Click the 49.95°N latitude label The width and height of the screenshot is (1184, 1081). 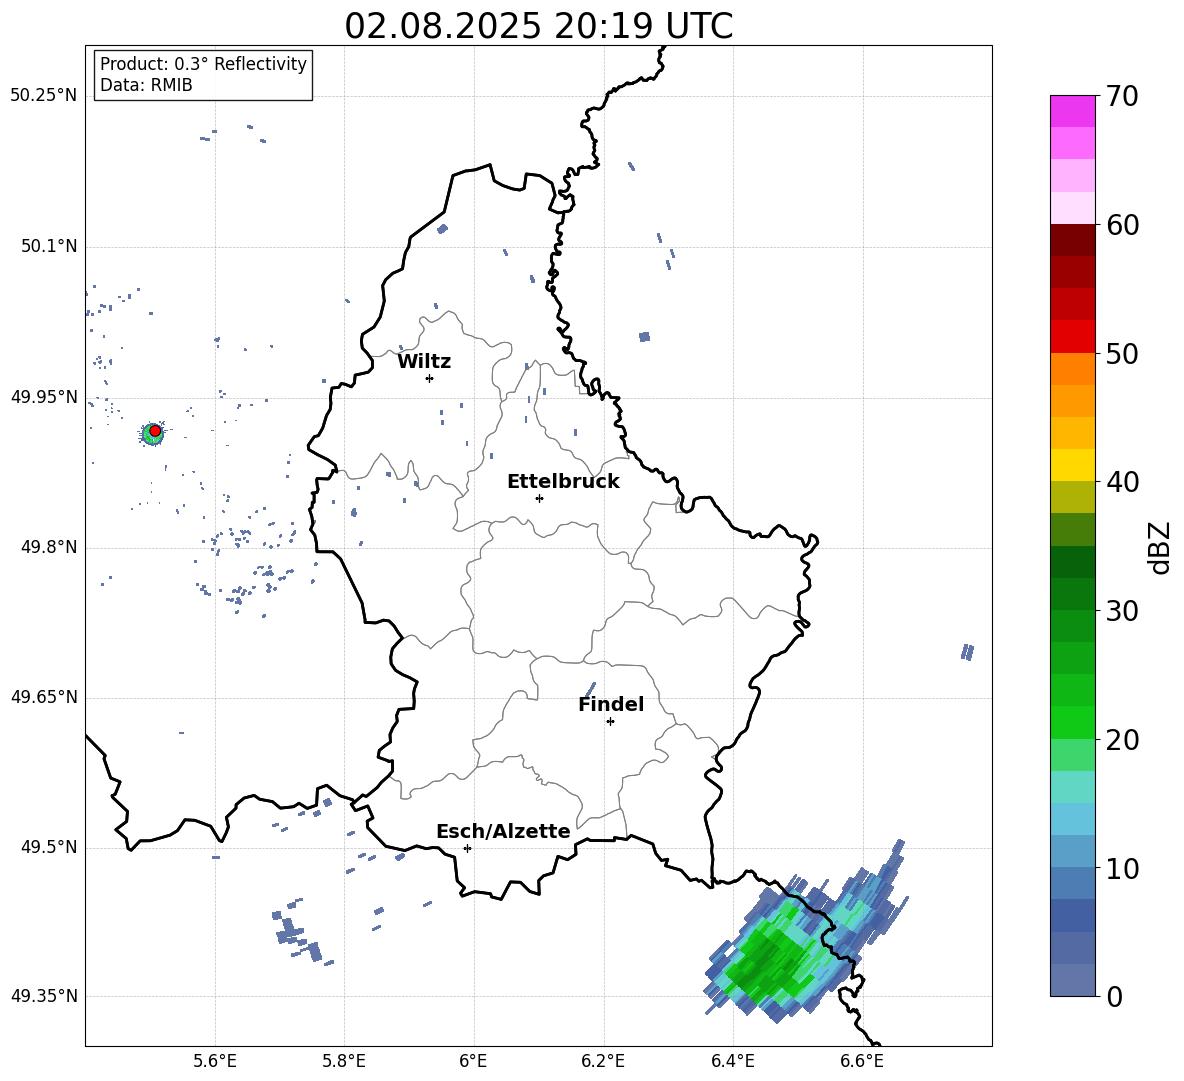click(x=44, y=397)
